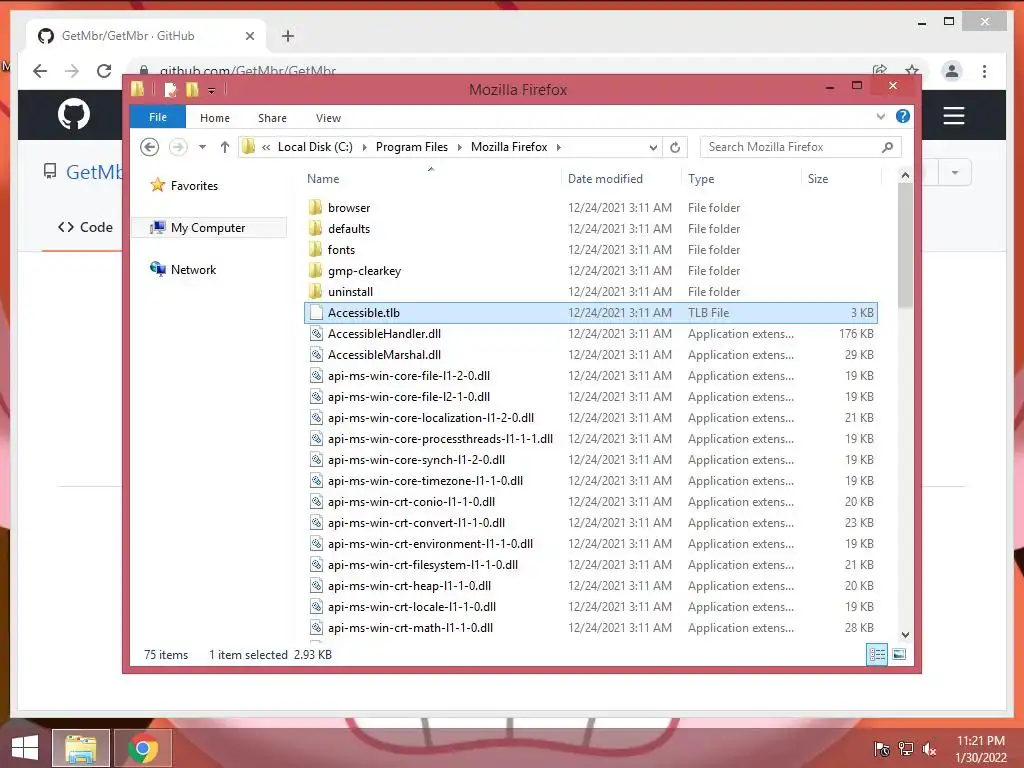Open Explorer Help question mark icon
The width and height of the screenshot is (1024, 768).
[903, 116]
